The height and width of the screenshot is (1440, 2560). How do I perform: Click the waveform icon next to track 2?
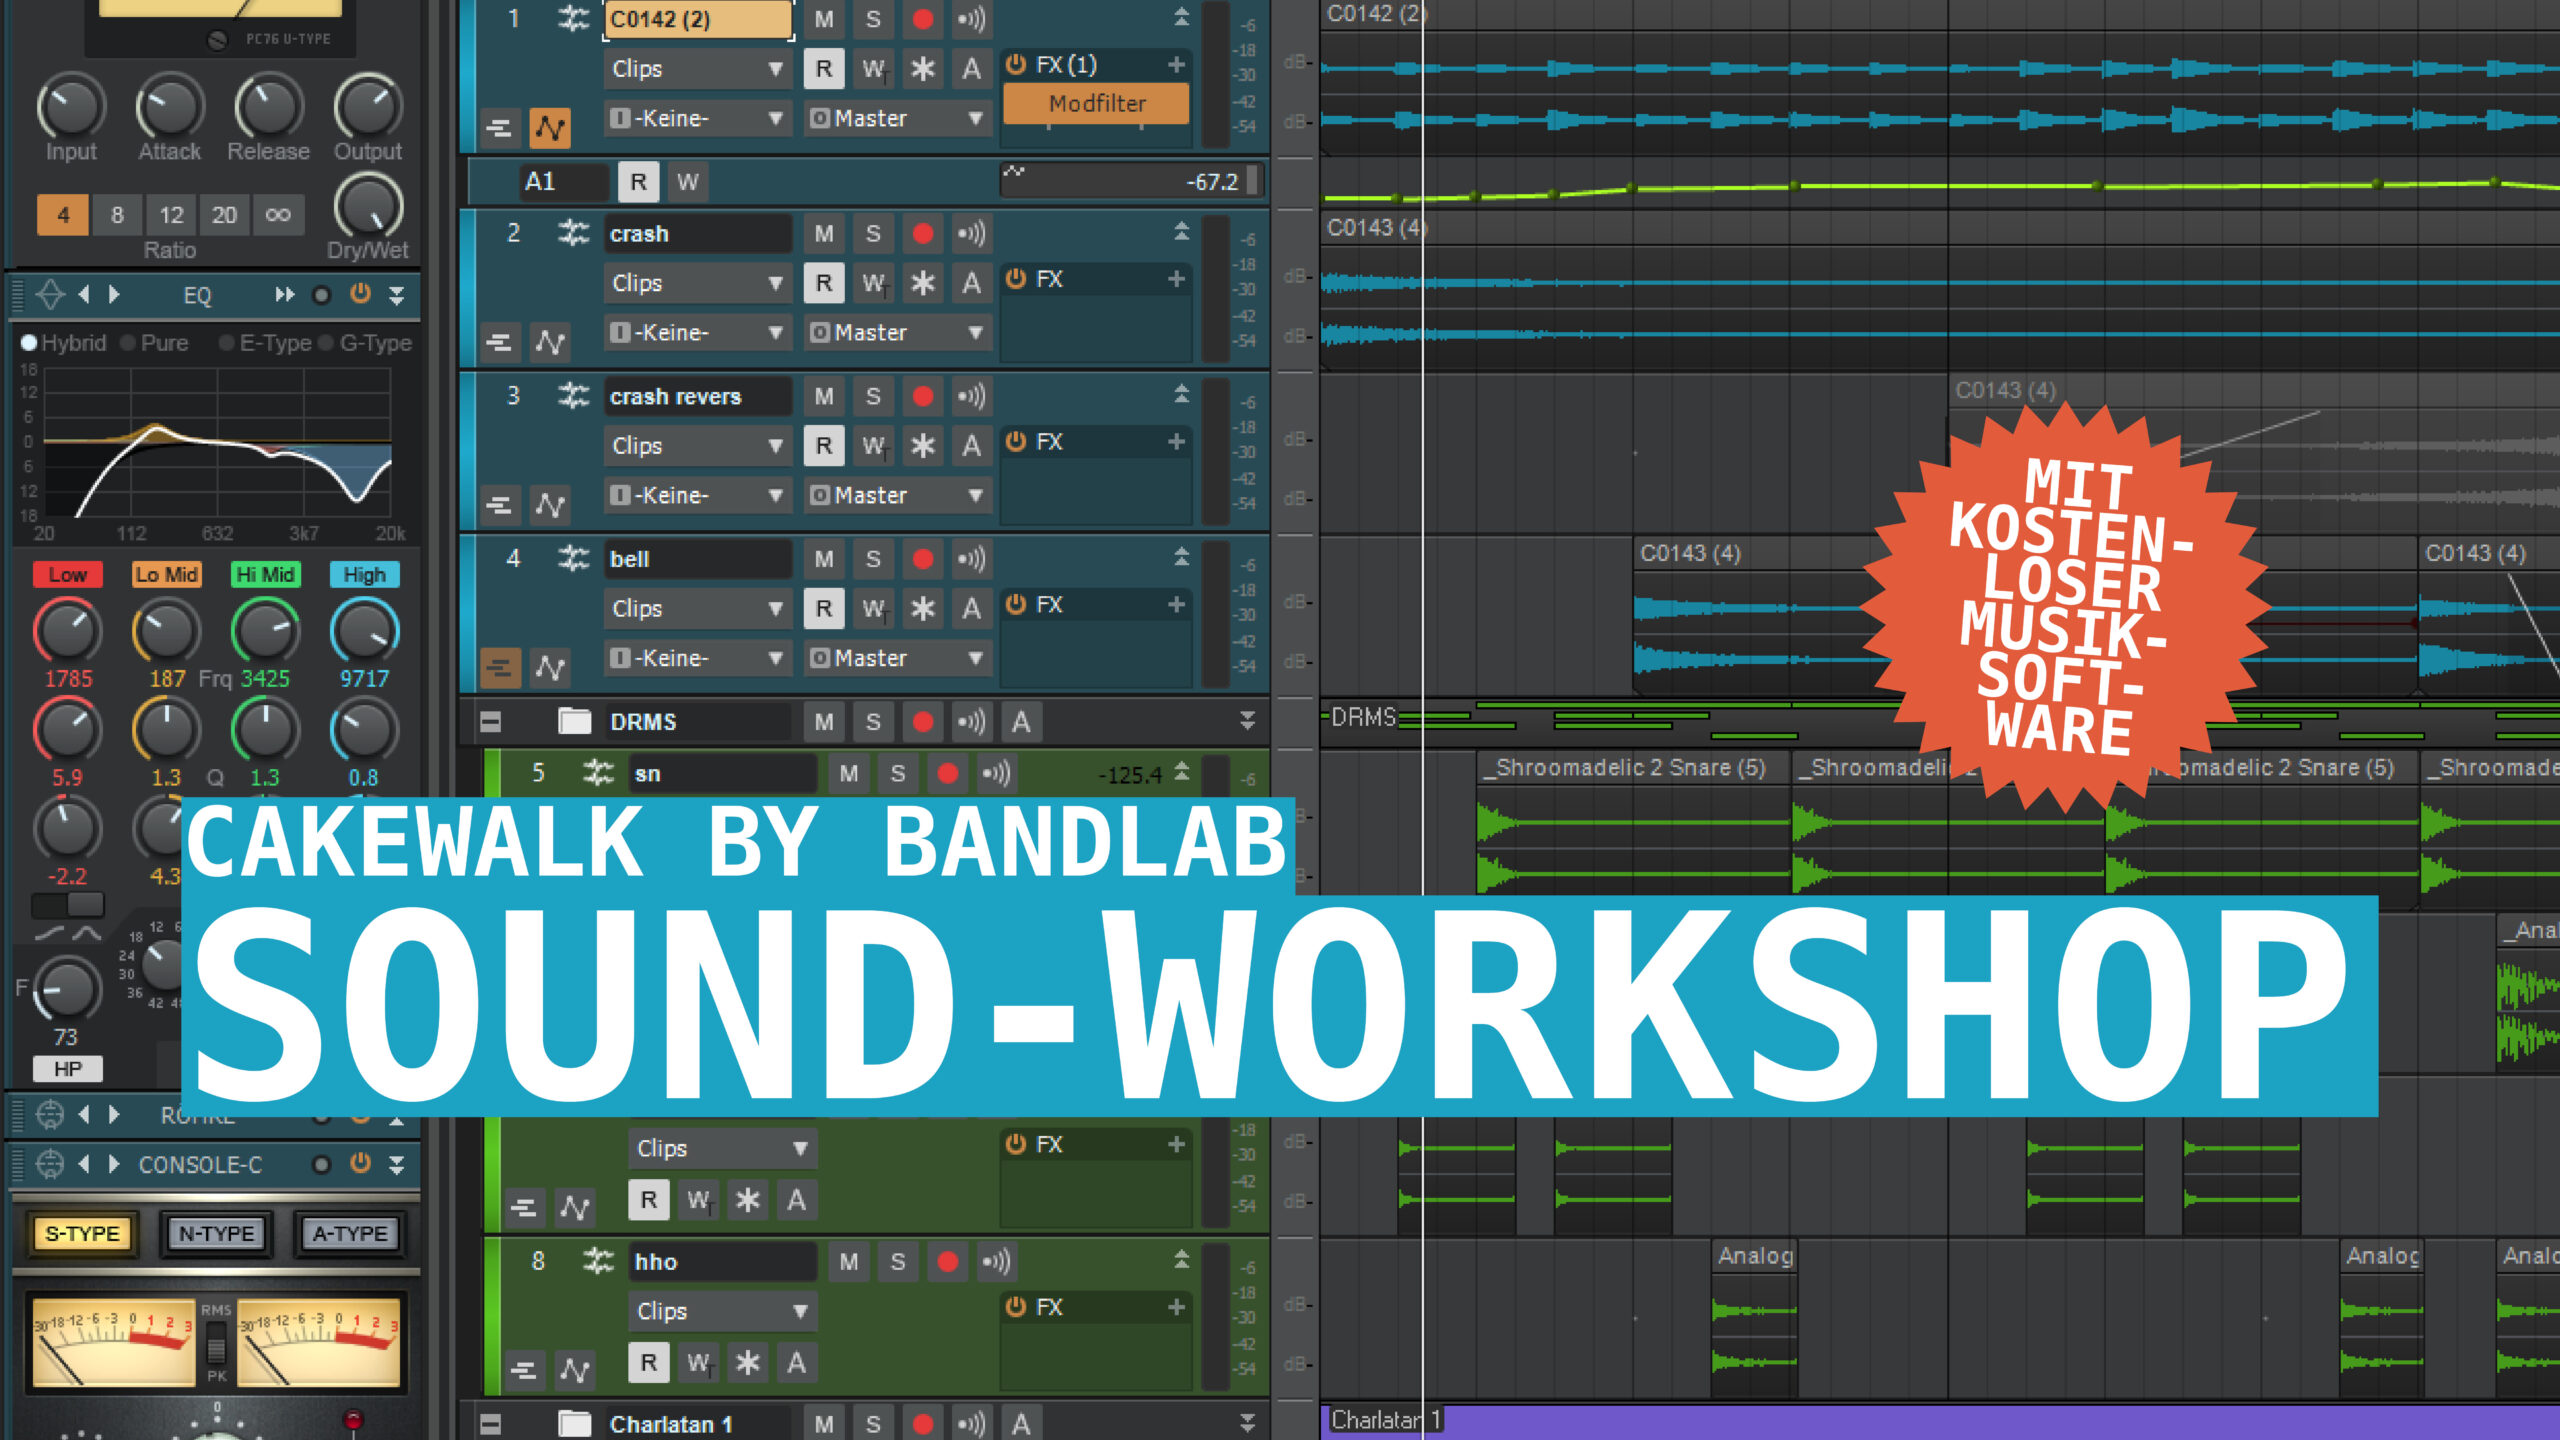[550, 342]
